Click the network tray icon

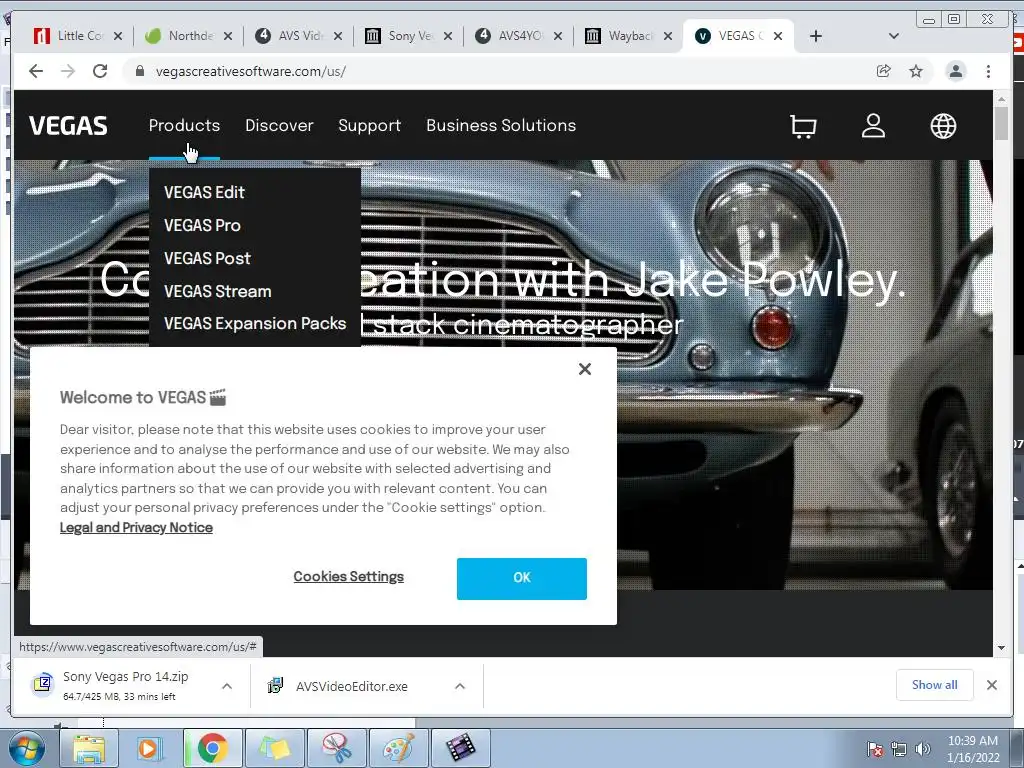point(899,749)
